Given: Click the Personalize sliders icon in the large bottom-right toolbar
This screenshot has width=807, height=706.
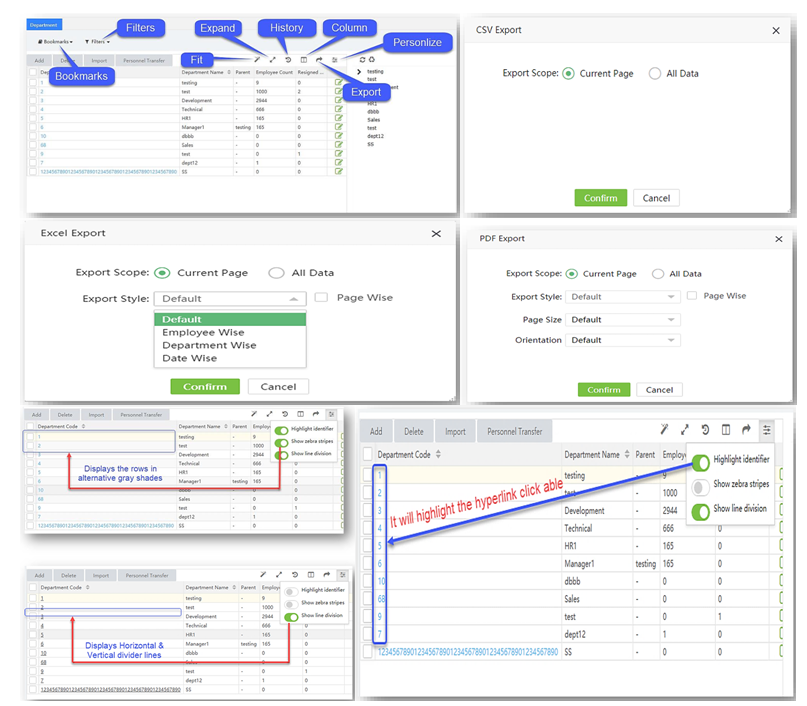Looking at the screenshot, I should pos(767,430).
